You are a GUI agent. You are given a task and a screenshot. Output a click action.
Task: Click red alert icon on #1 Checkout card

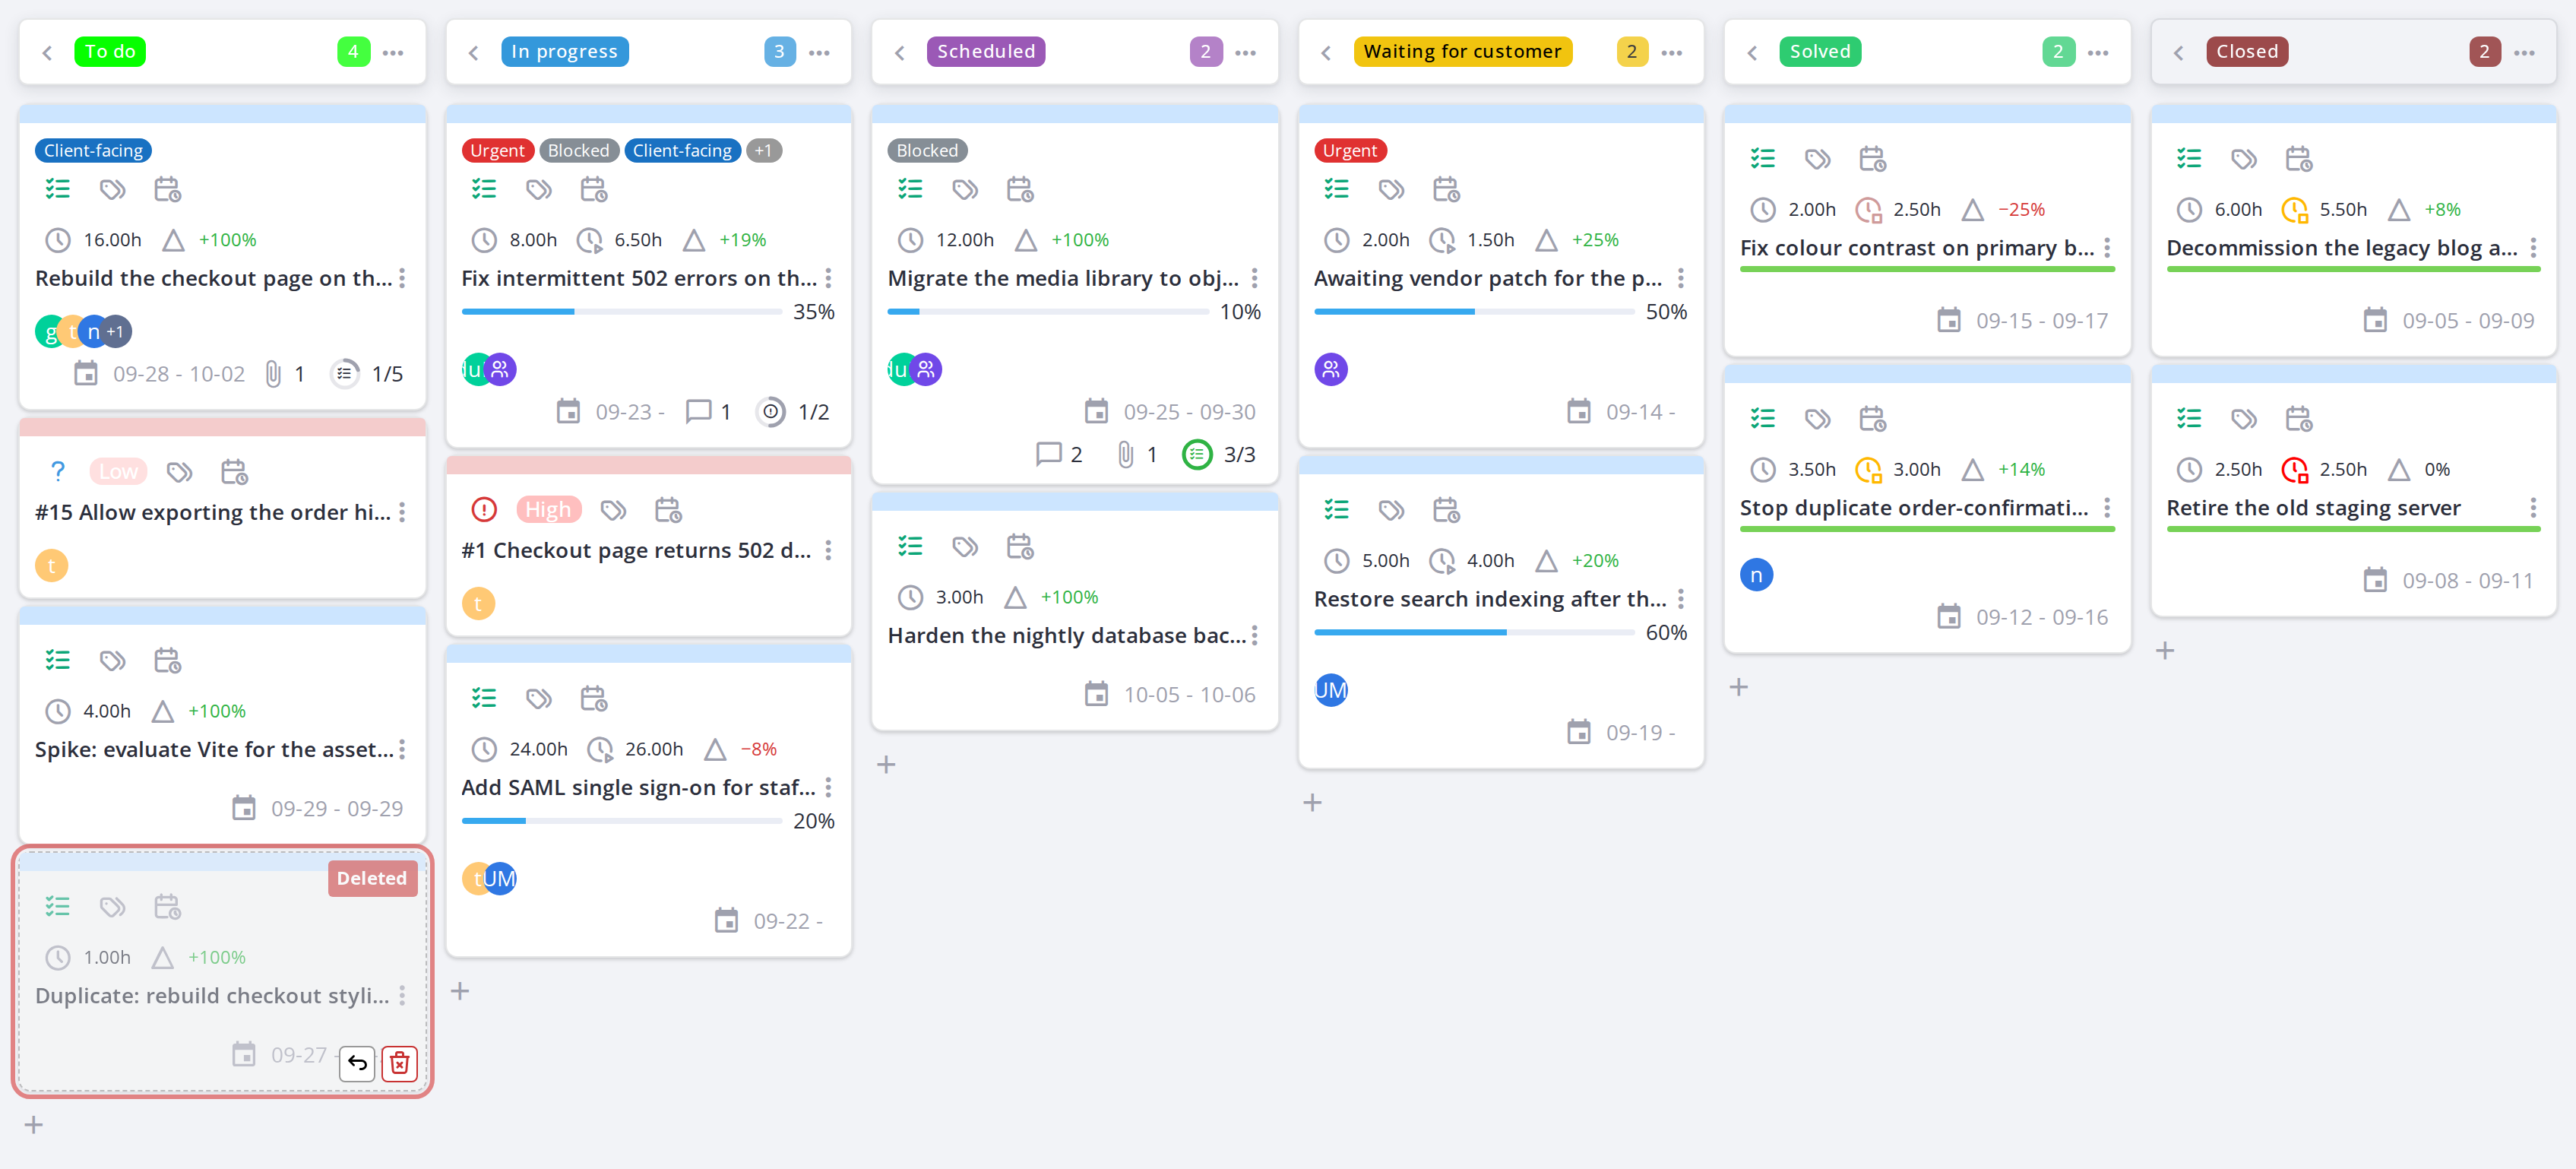[x=484, y=509]
